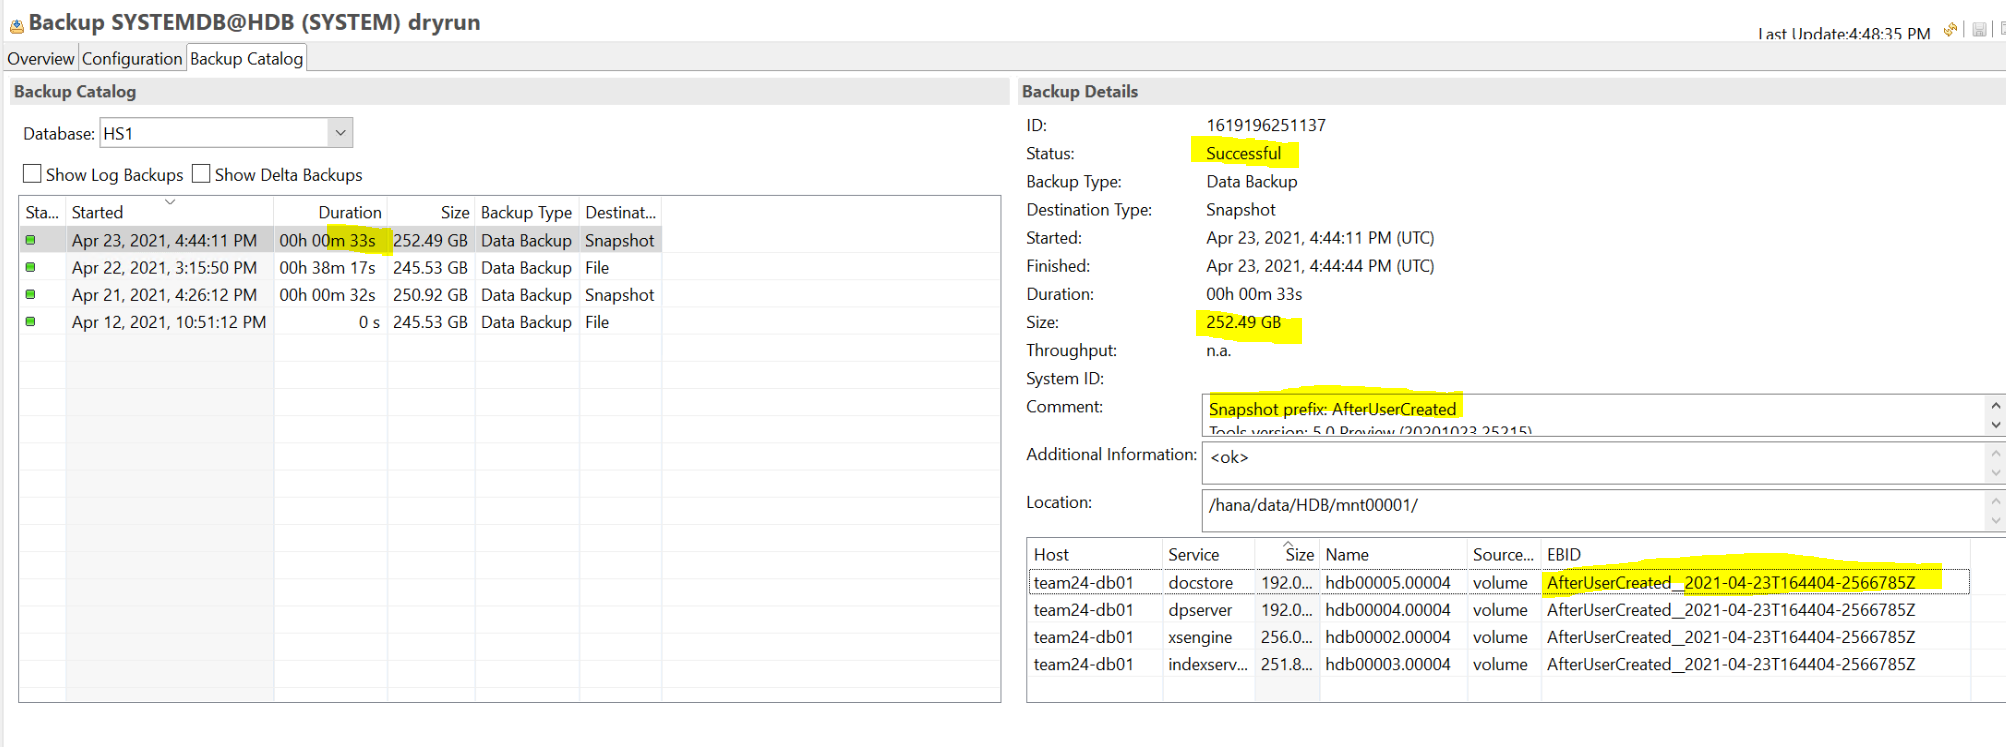
Task: Sort by the Destinat... column header
Action: click(620, 212)
